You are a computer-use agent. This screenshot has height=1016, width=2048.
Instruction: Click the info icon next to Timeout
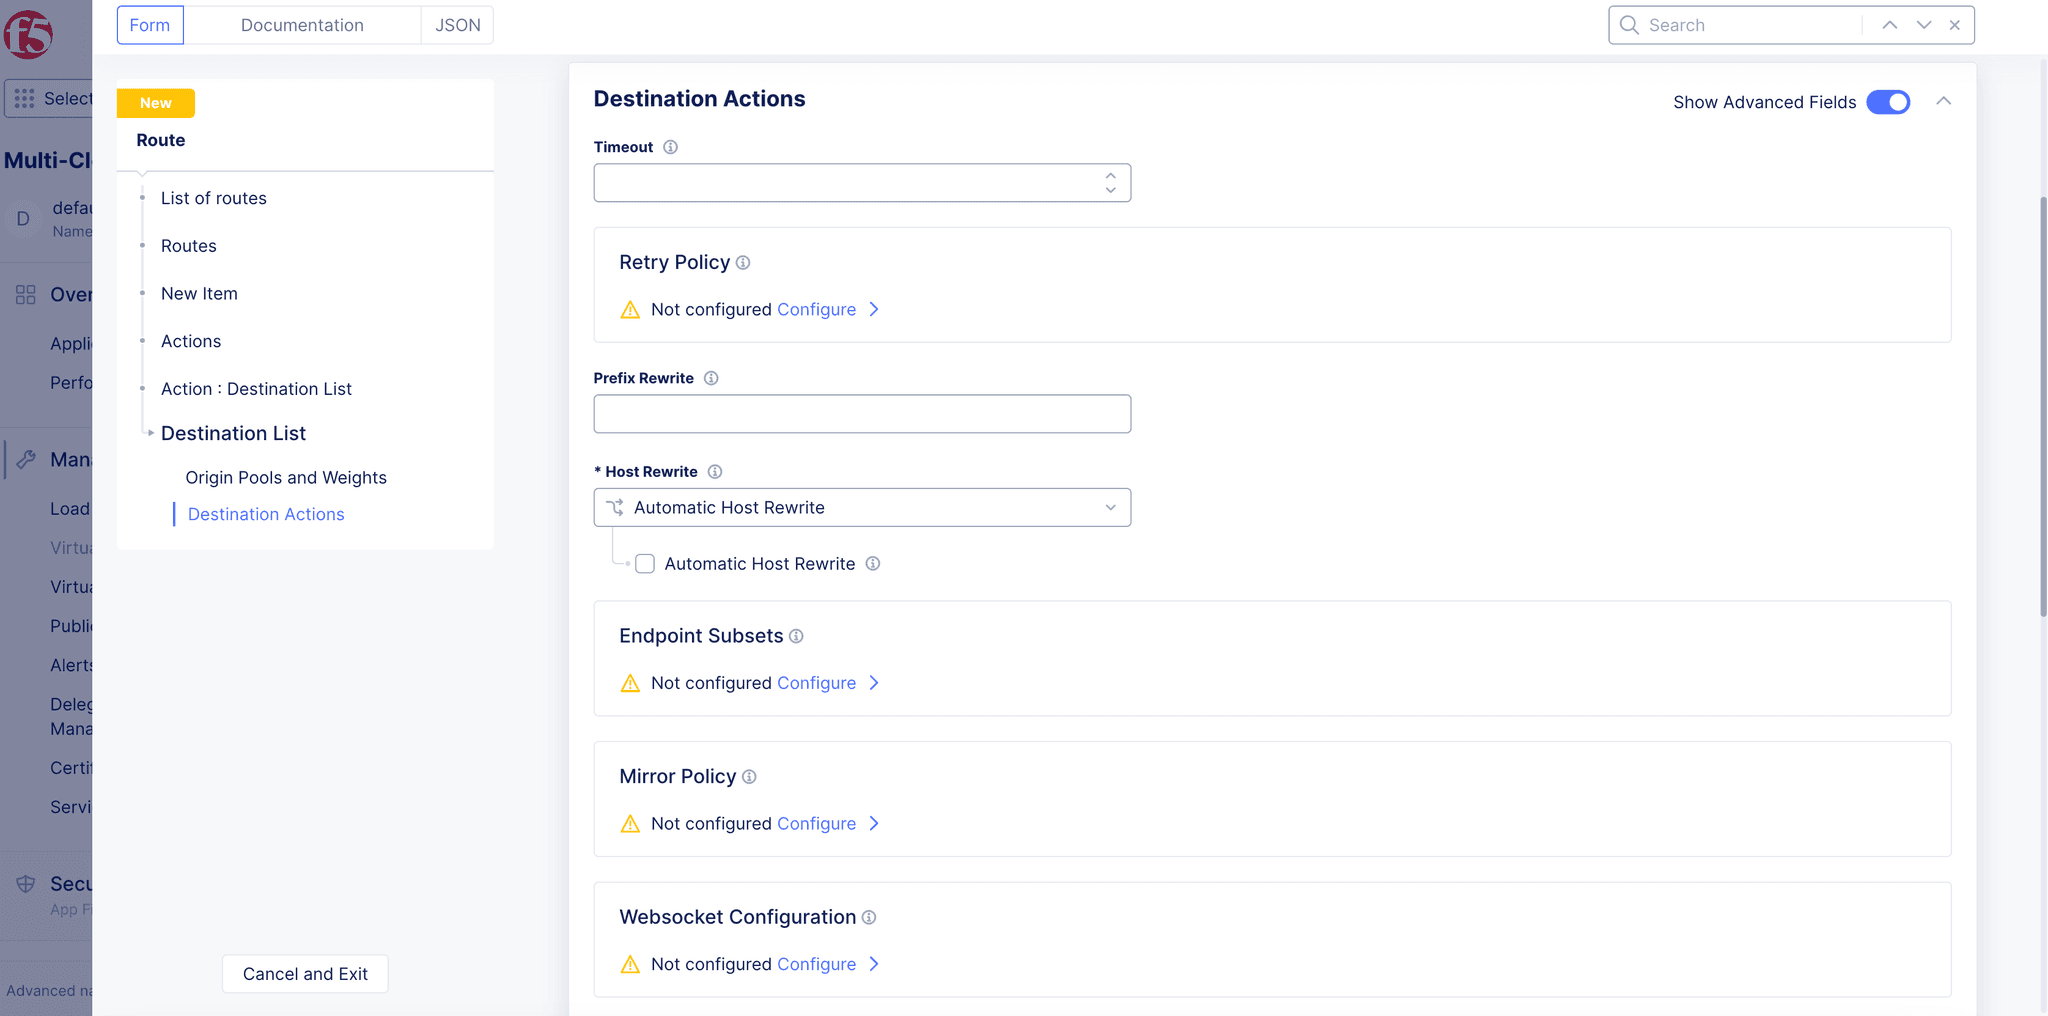[669, 146]
